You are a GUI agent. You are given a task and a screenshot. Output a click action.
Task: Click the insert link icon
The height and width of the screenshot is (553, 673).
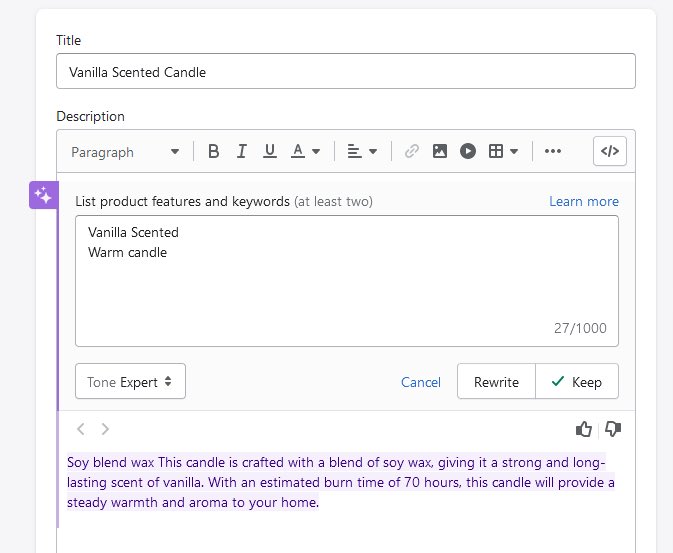point(412,151)
